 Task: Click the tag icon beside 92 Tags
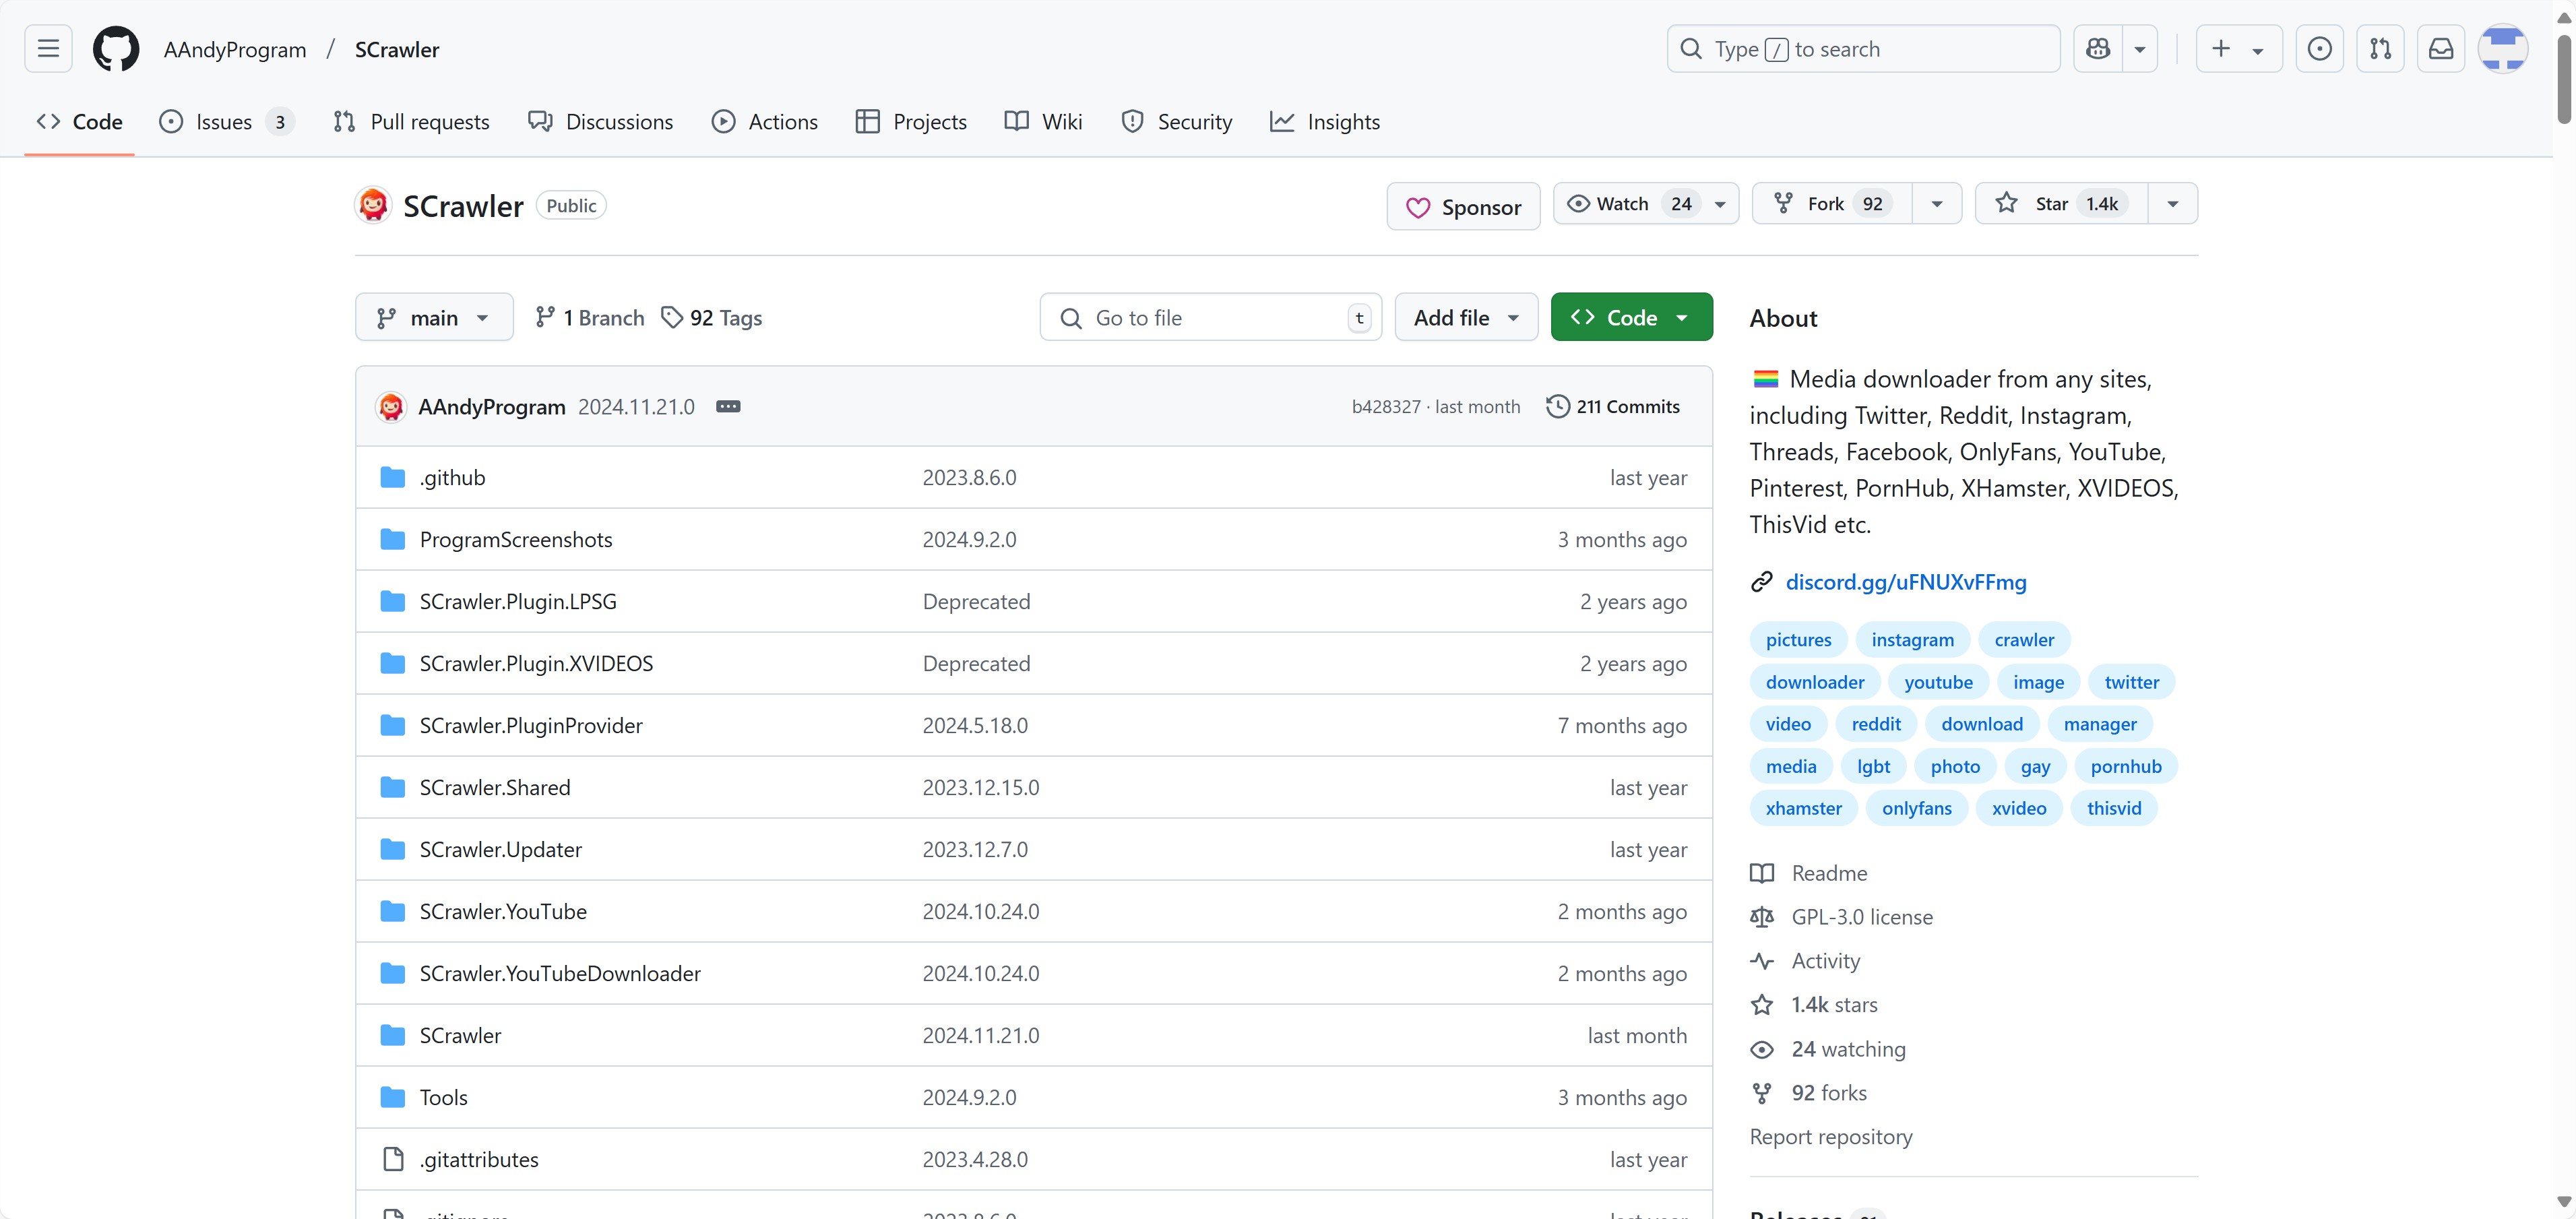tap(672, 318)
